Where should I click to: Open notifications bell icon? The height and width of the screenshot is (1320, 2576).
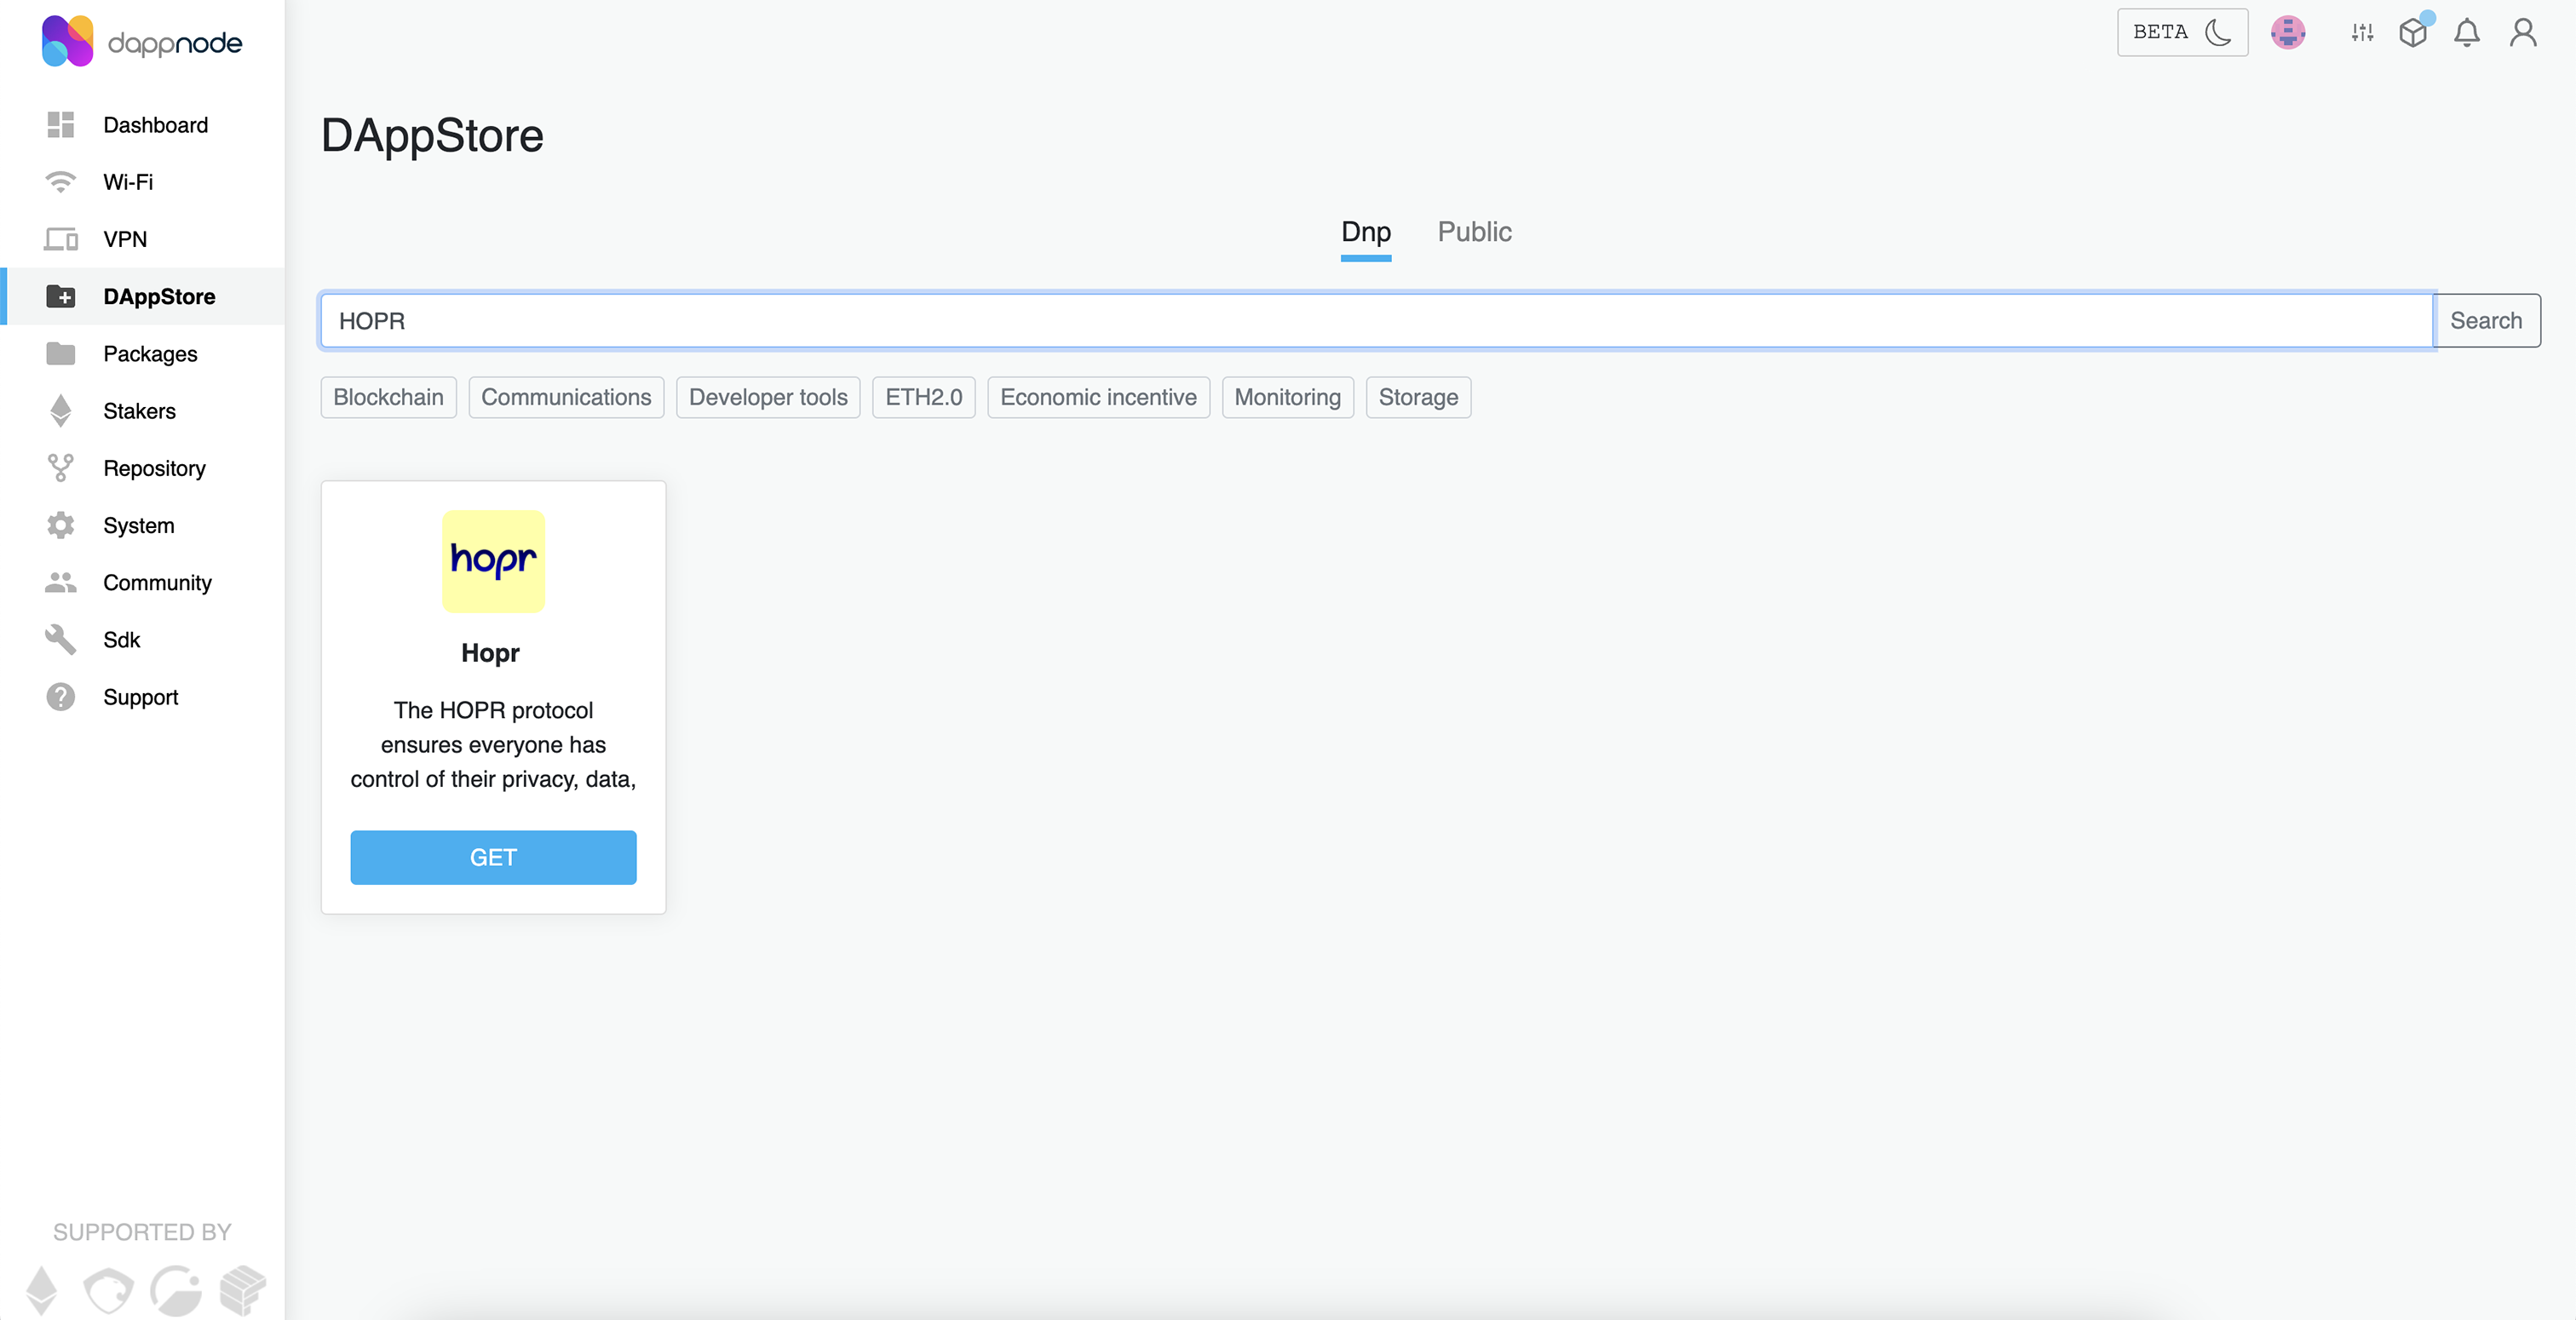2466,32
